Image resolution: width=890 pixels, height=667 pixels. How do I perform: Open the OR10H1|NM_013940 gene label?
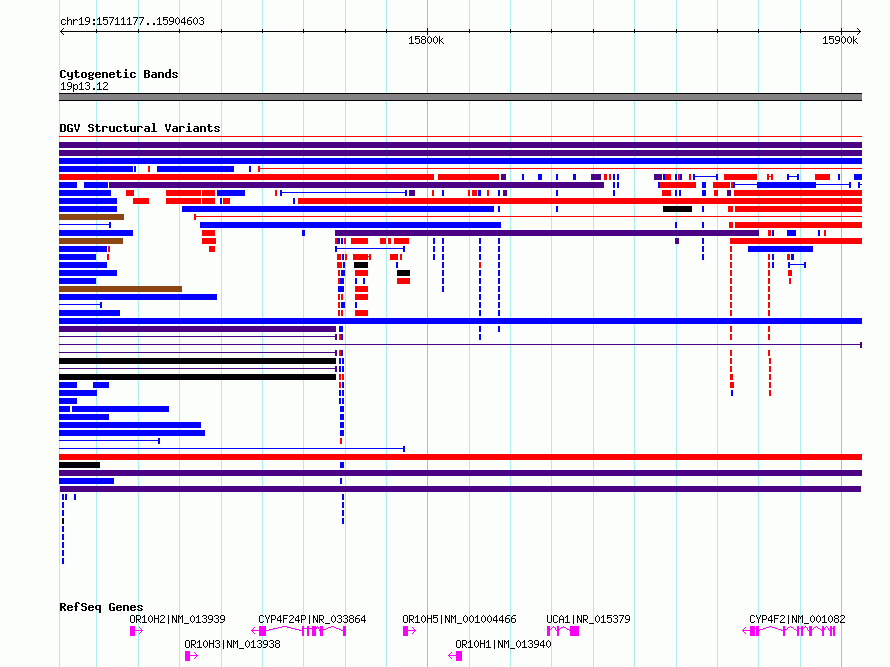pyautogui.click(x=503, y=644)
